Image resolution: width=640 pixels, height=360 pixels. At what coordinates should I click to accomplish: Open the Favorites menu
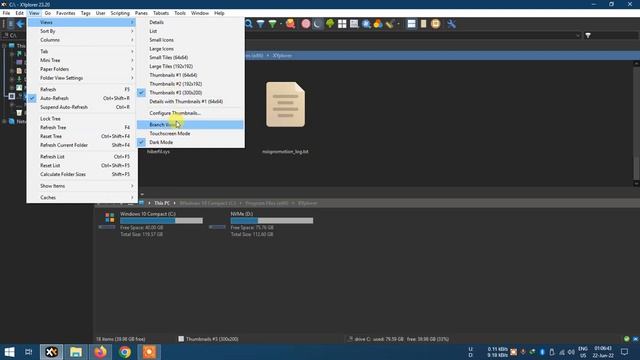66,13
